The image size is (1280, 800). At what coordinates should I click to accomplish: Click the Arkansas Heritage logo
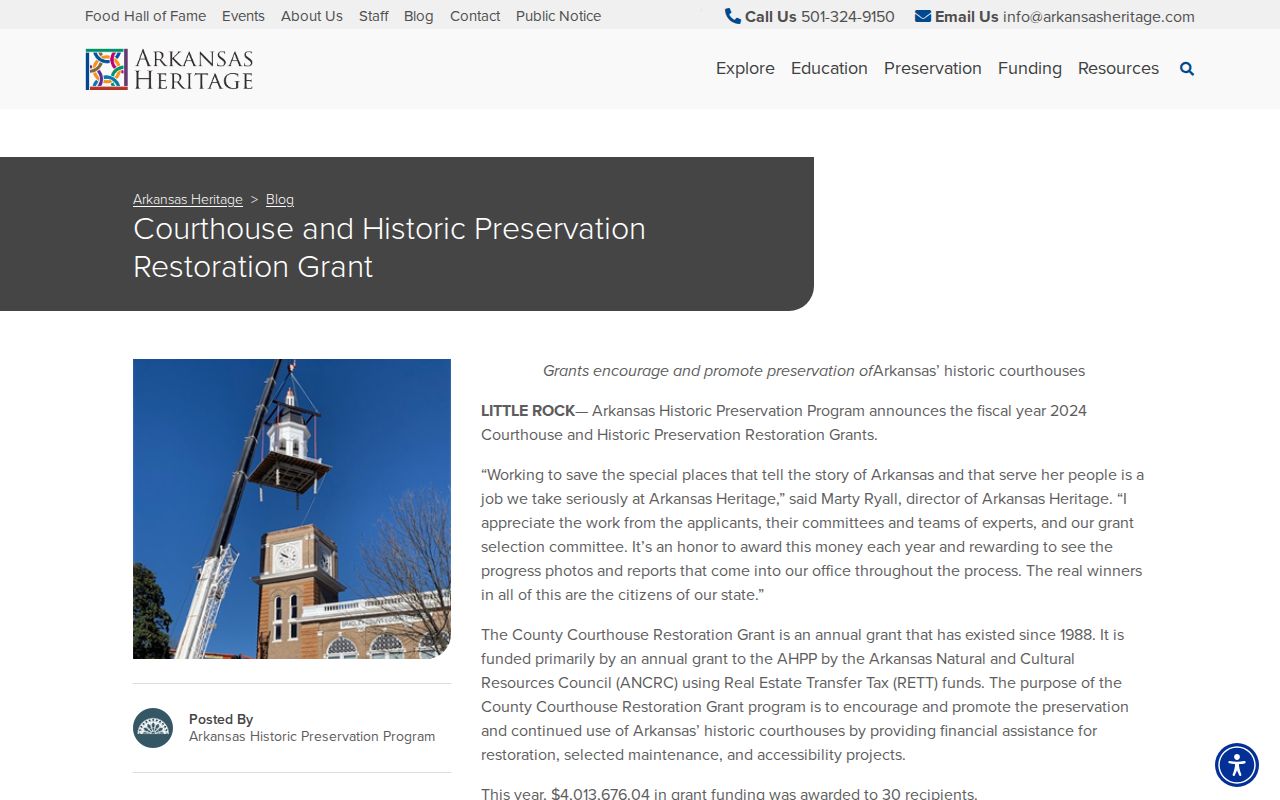pyautogui.click(x=169, y=69)
